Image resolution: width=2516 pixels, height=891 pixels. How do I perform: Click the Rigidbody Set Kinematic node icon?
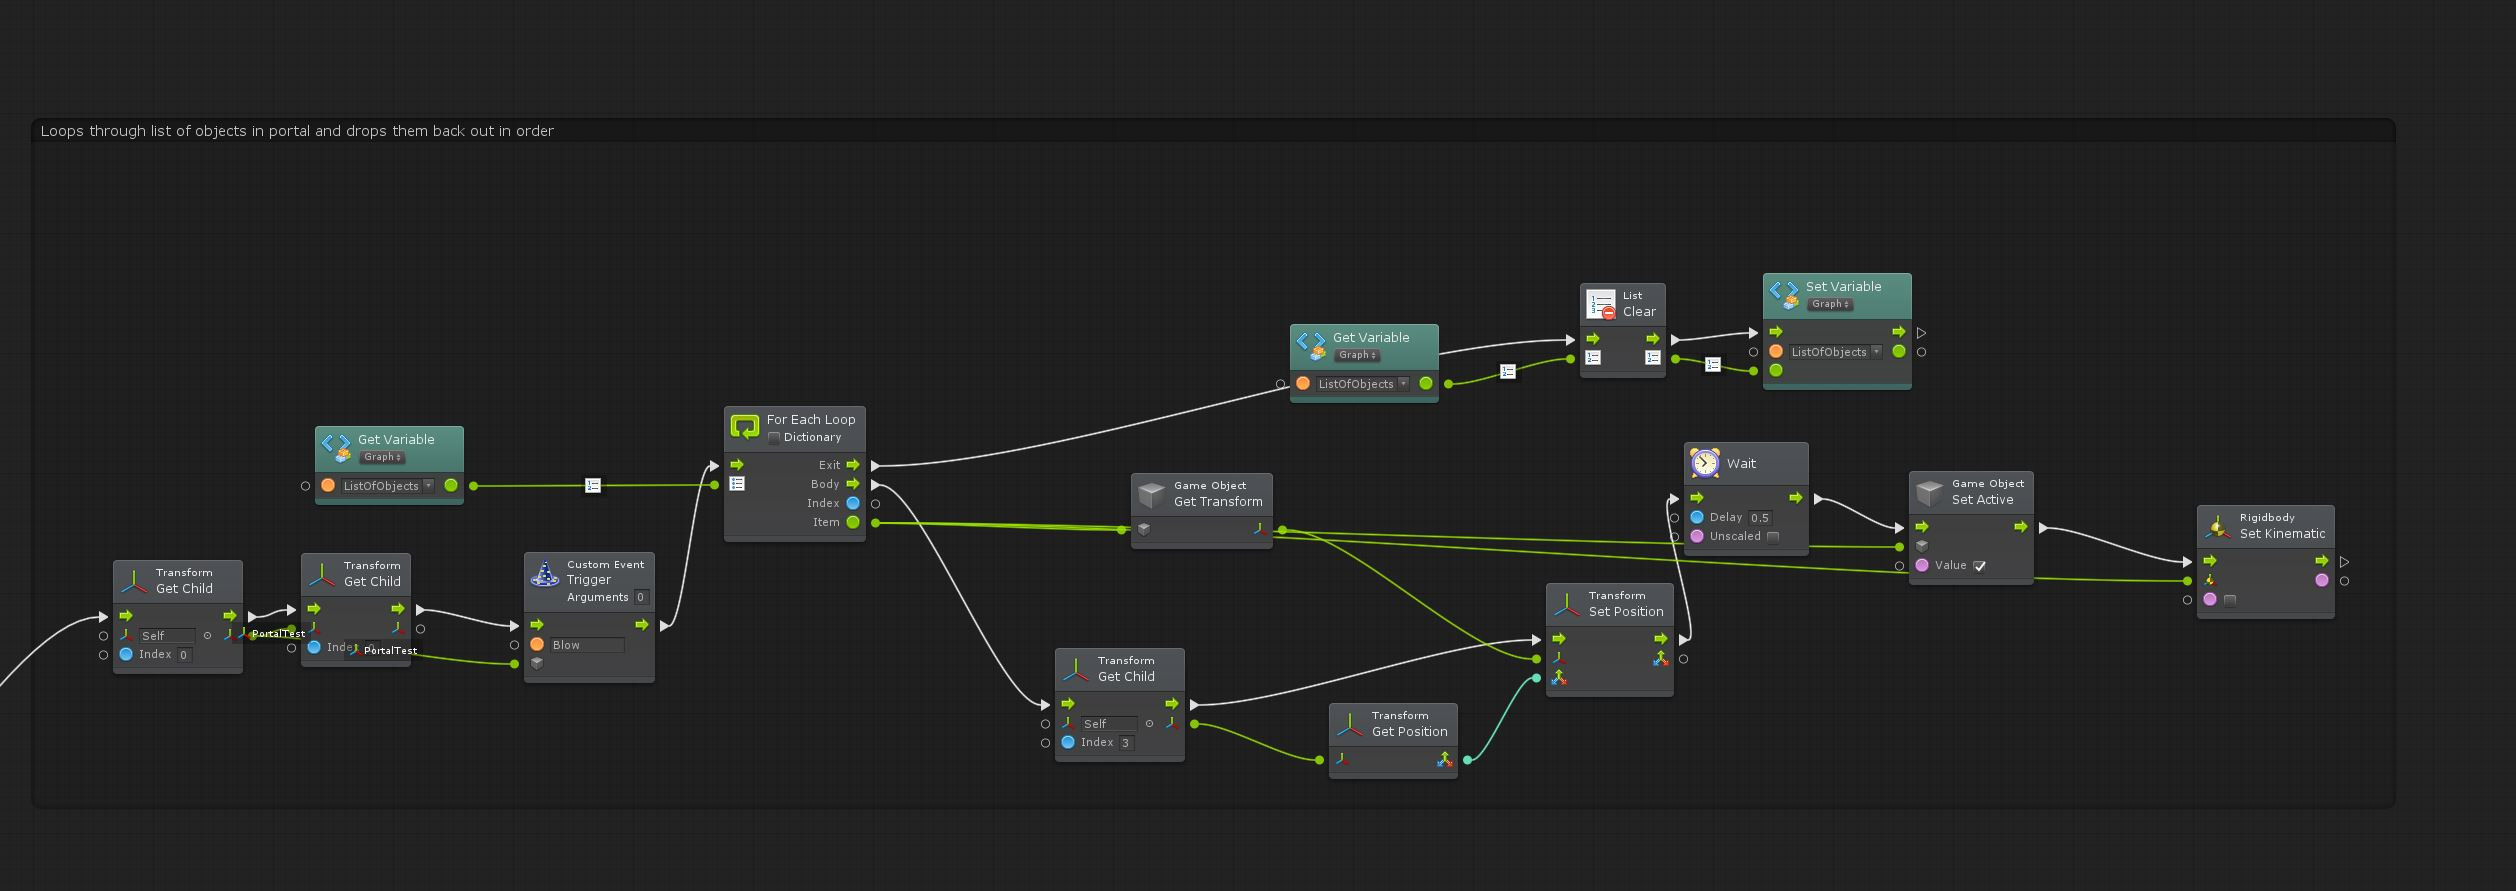(2217, 526)
